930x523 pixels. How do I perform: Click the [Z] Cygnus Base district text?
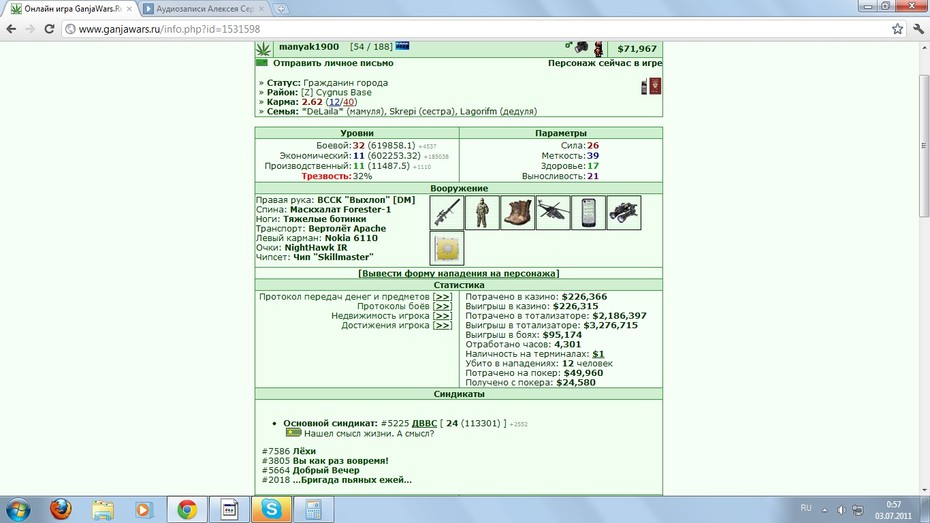[x=336, y=93]
